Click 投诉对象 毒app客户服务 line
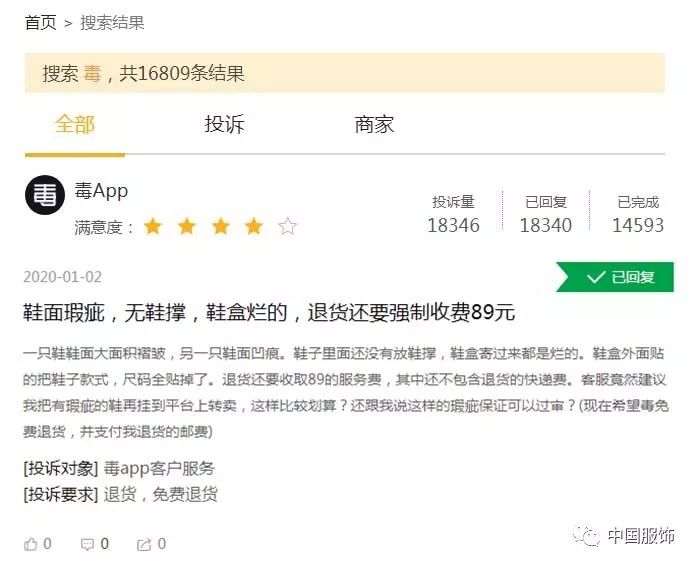Image resolution: width=697 pixels, height=567 pixels. (x=119, y=468)
